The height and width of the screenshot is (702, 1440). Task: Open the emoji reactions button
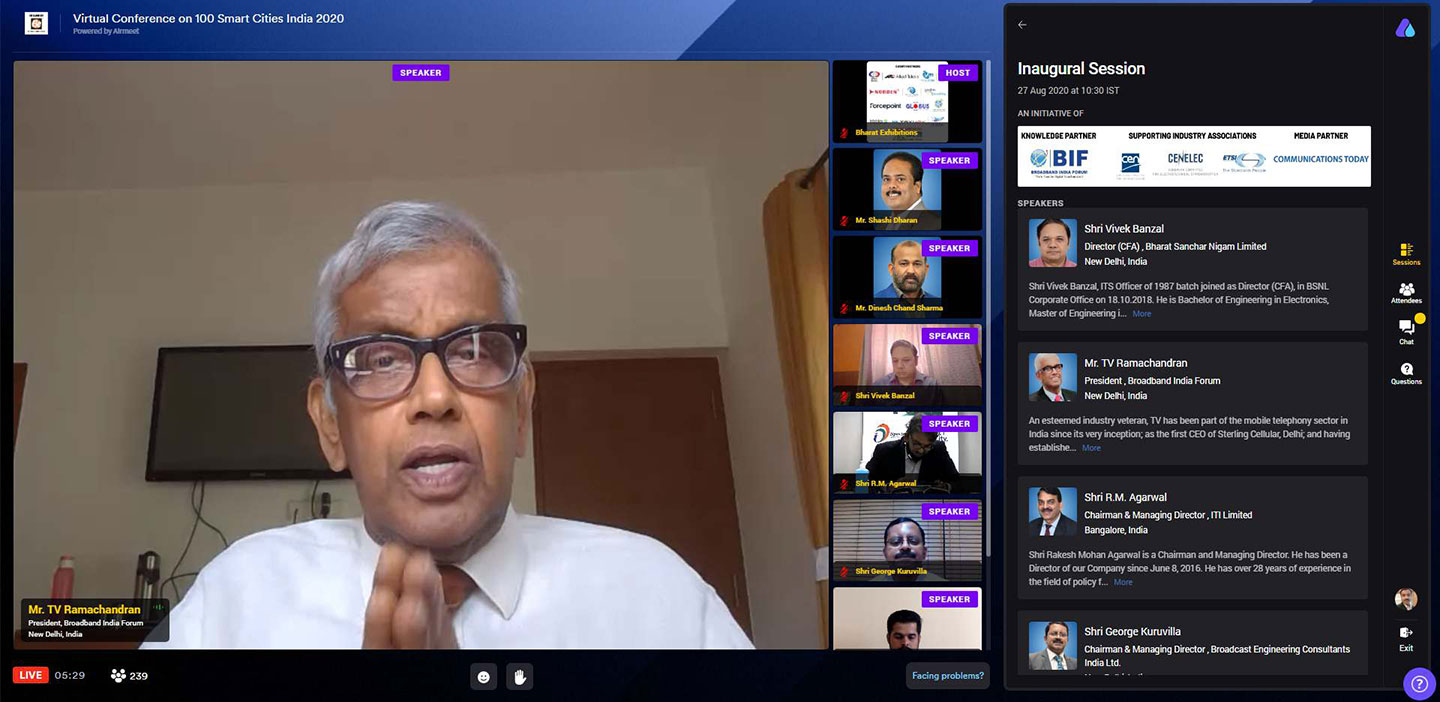click(x=484, y=677)
